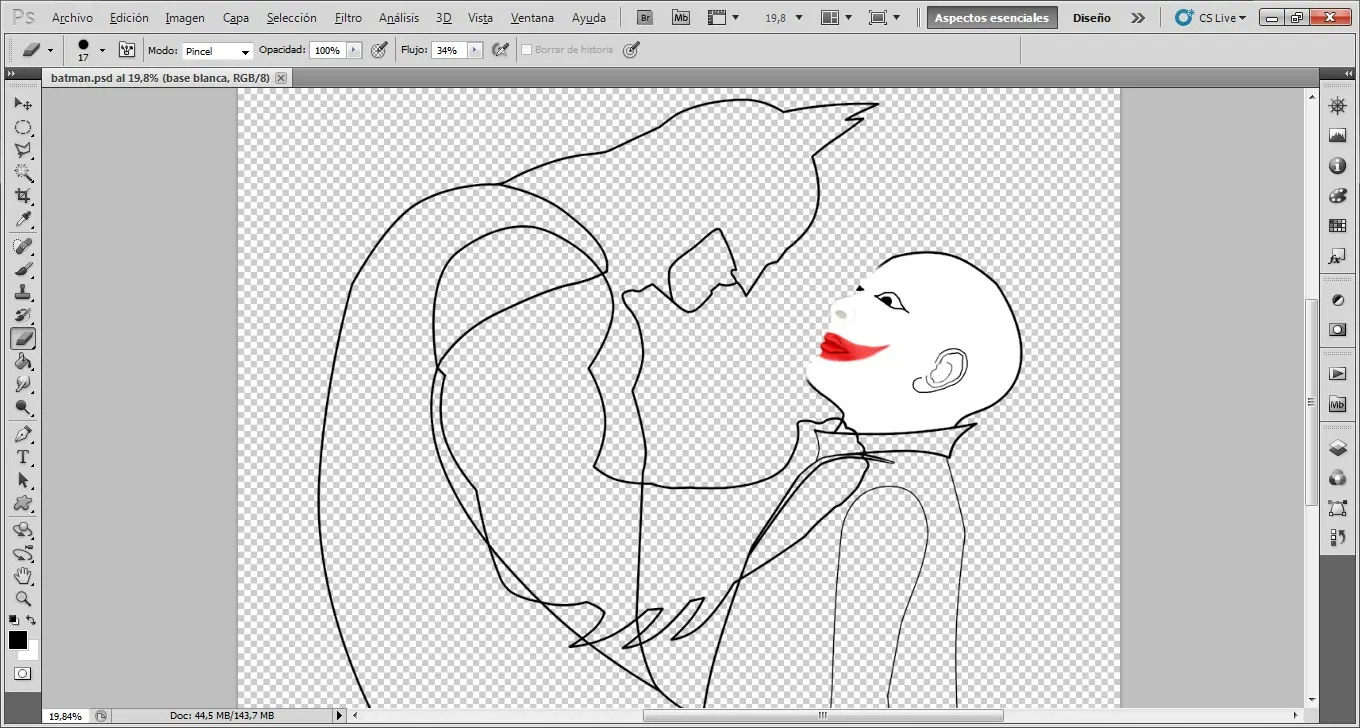Viewport: 1360px width, 728px height.
Task: Select the Crop tool
Action: (x=22, y=196)
